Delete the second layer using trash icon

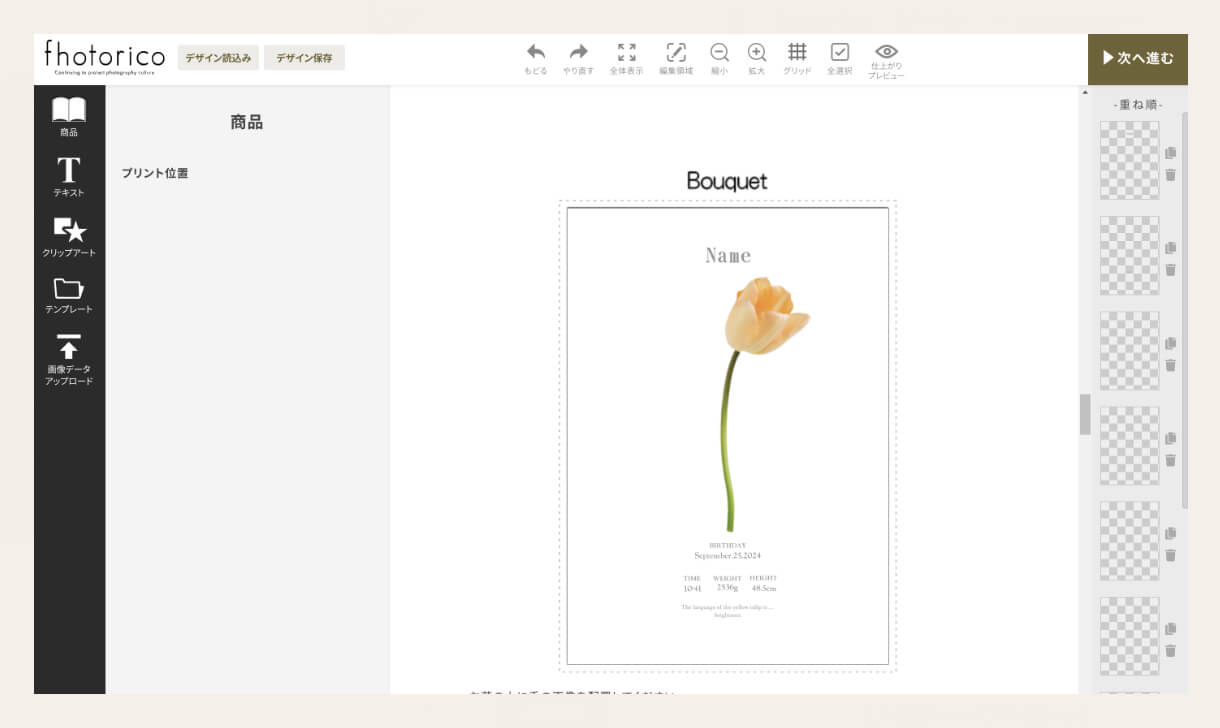point(1171,270)
